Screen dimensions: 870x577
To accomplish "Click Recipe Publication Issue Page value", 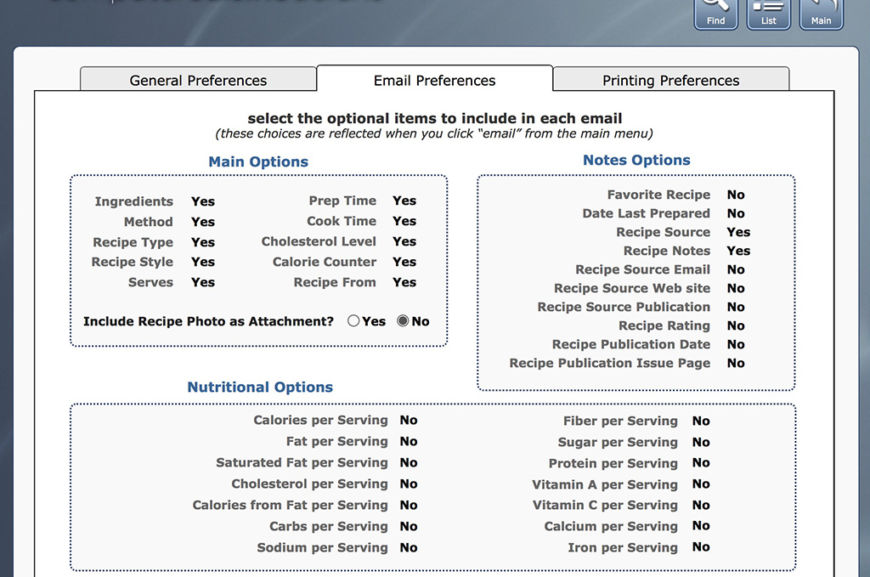I will pyautogui.click(x=736, y=363).
